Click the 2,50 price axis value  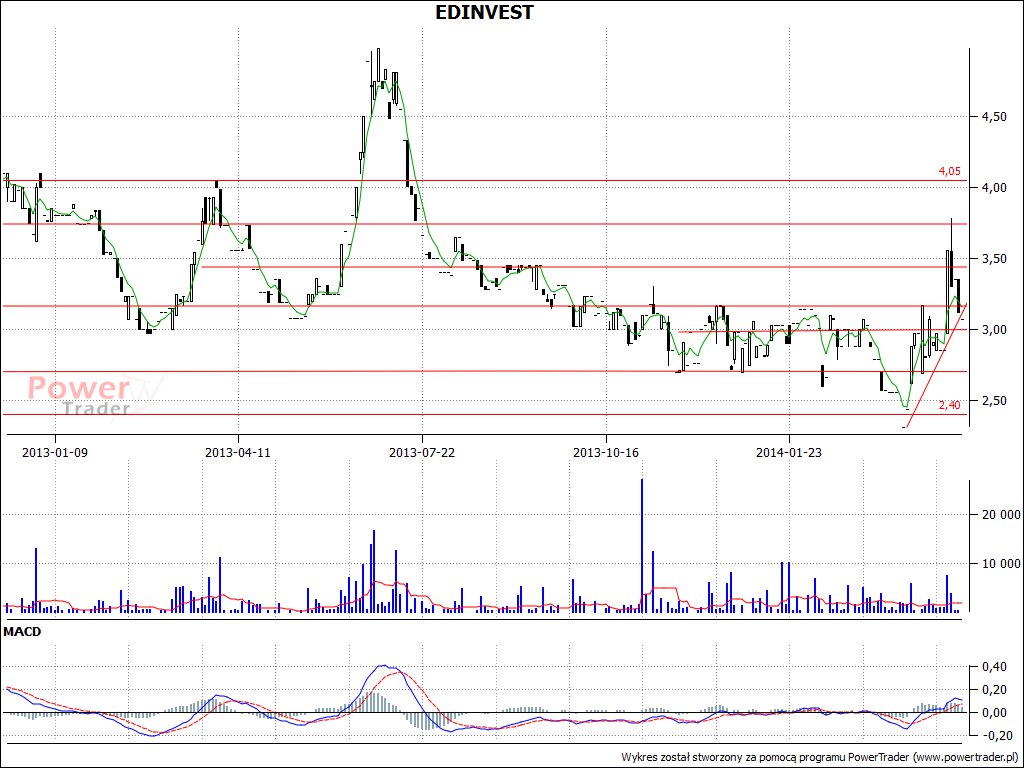[x=994, y=401]
